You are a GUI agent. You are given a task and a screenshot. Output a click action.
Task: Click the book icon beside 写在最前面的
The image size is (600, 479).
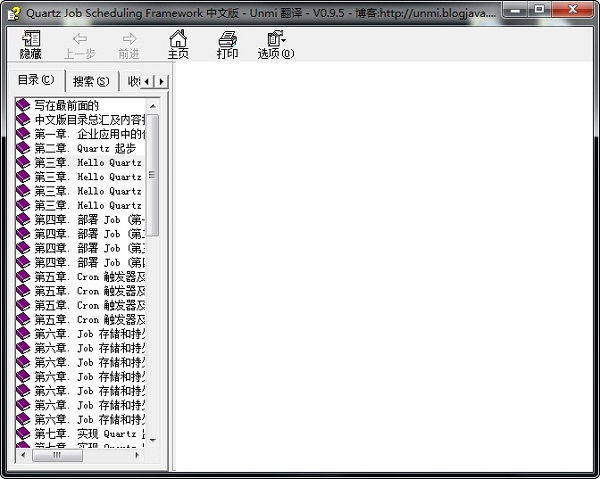[23, 105]
